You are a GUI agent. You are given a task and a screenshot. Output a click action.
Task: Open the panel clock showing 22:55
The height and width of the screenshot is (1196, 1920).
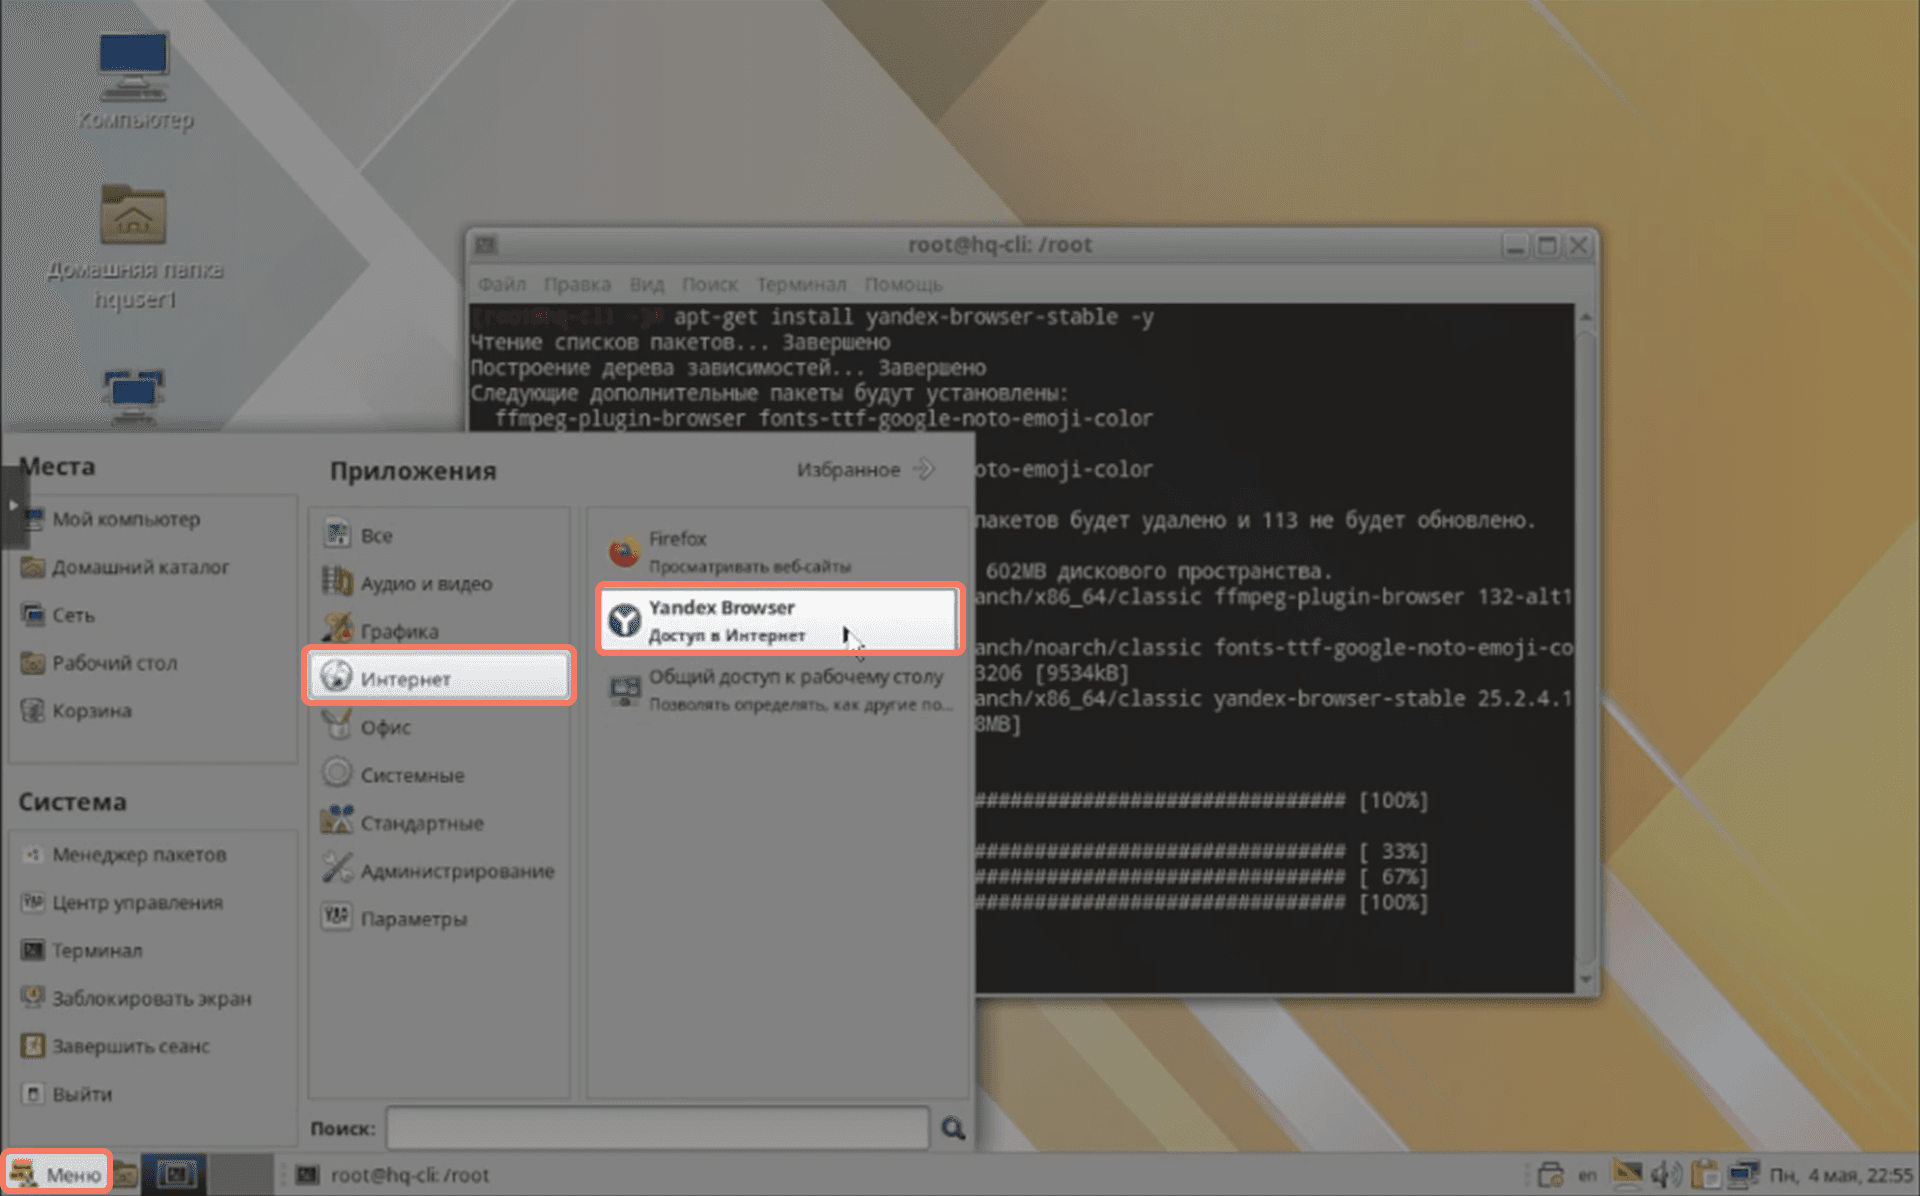[1841, 1175]
